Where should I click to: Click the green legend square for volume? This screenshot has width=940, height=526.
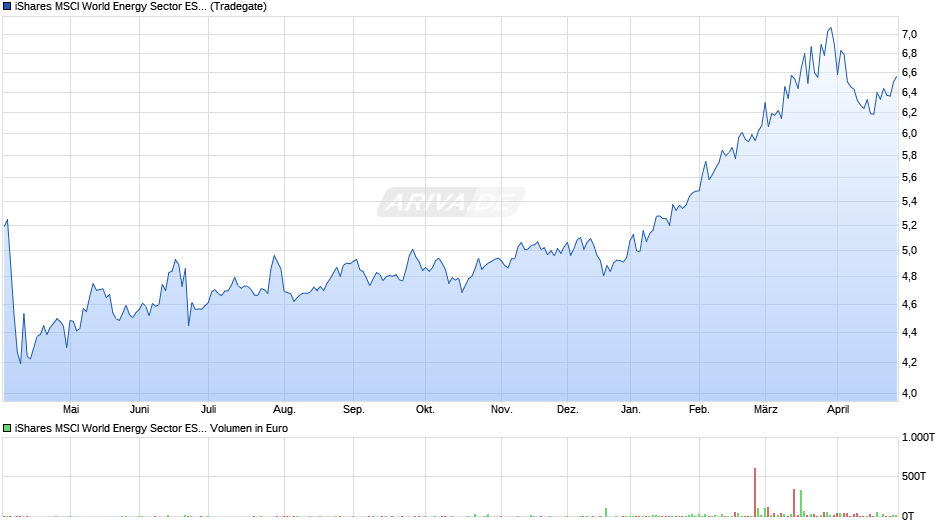(7, 428)
